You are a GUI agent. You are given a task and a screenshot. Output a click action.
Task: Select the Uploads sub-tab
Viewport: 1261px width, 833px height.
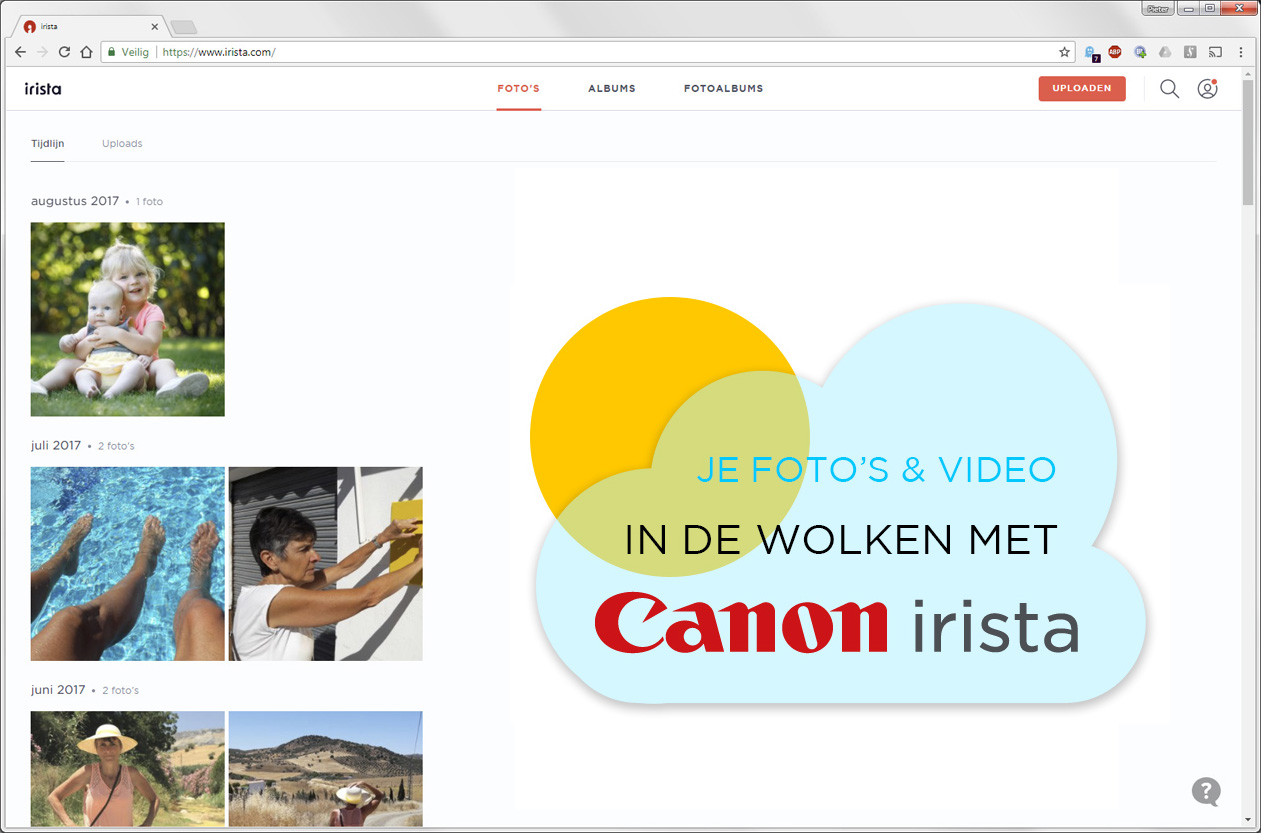coord(122,144)
